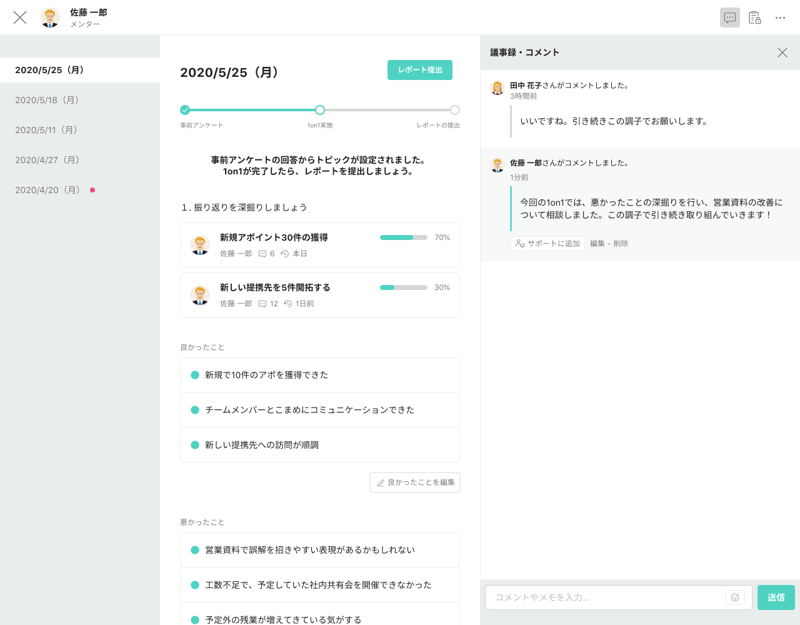The width and height of the screenshot is (800, 625).
Task: Click サポートに追加 under the comment
Action: click(x=547, y=243)
